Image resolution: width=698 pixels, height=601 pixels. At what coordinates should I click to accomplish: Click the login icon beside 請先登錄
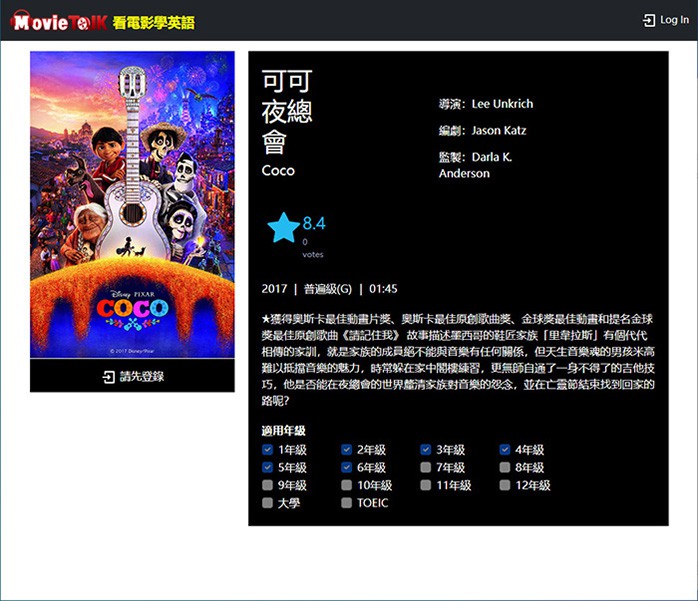click(108, 377)
